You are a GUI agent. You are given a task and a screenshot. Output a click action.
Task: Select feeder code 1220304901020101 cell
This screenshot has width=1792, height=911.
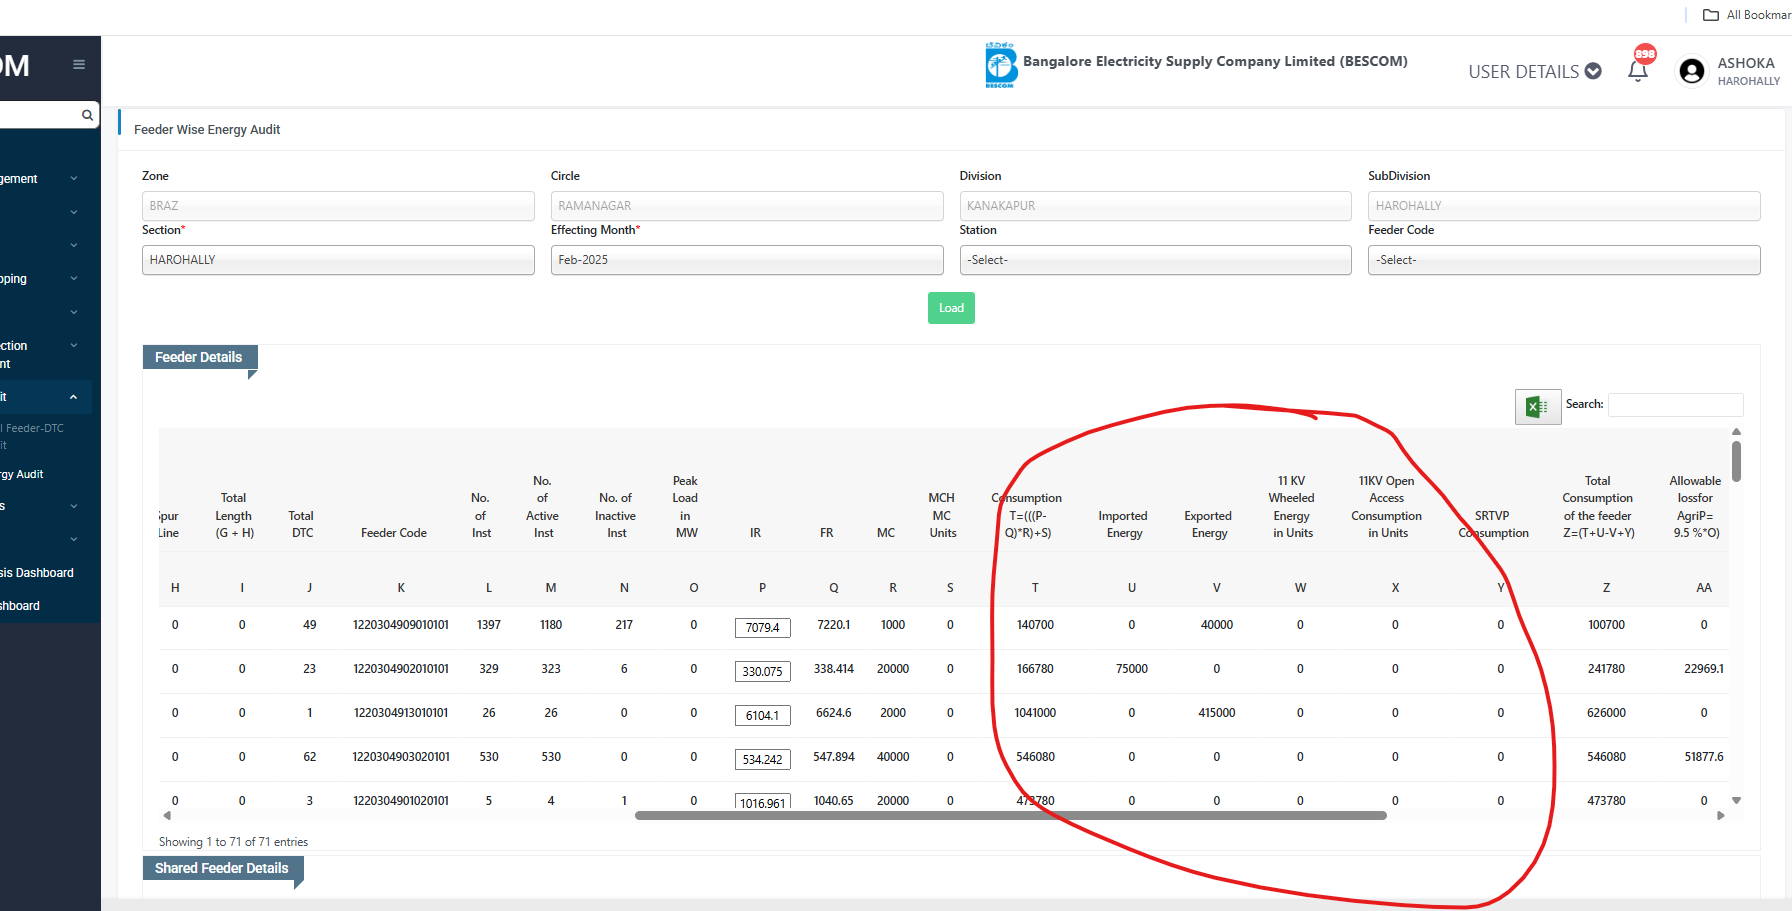coord(401,801)
